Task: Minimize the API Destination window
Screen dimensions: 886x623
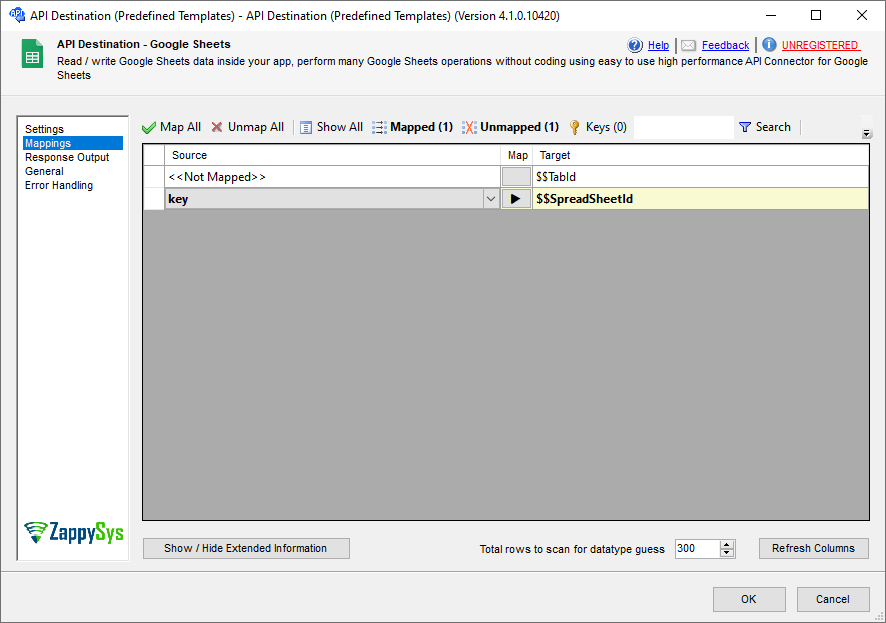Action: pos(771,15)
